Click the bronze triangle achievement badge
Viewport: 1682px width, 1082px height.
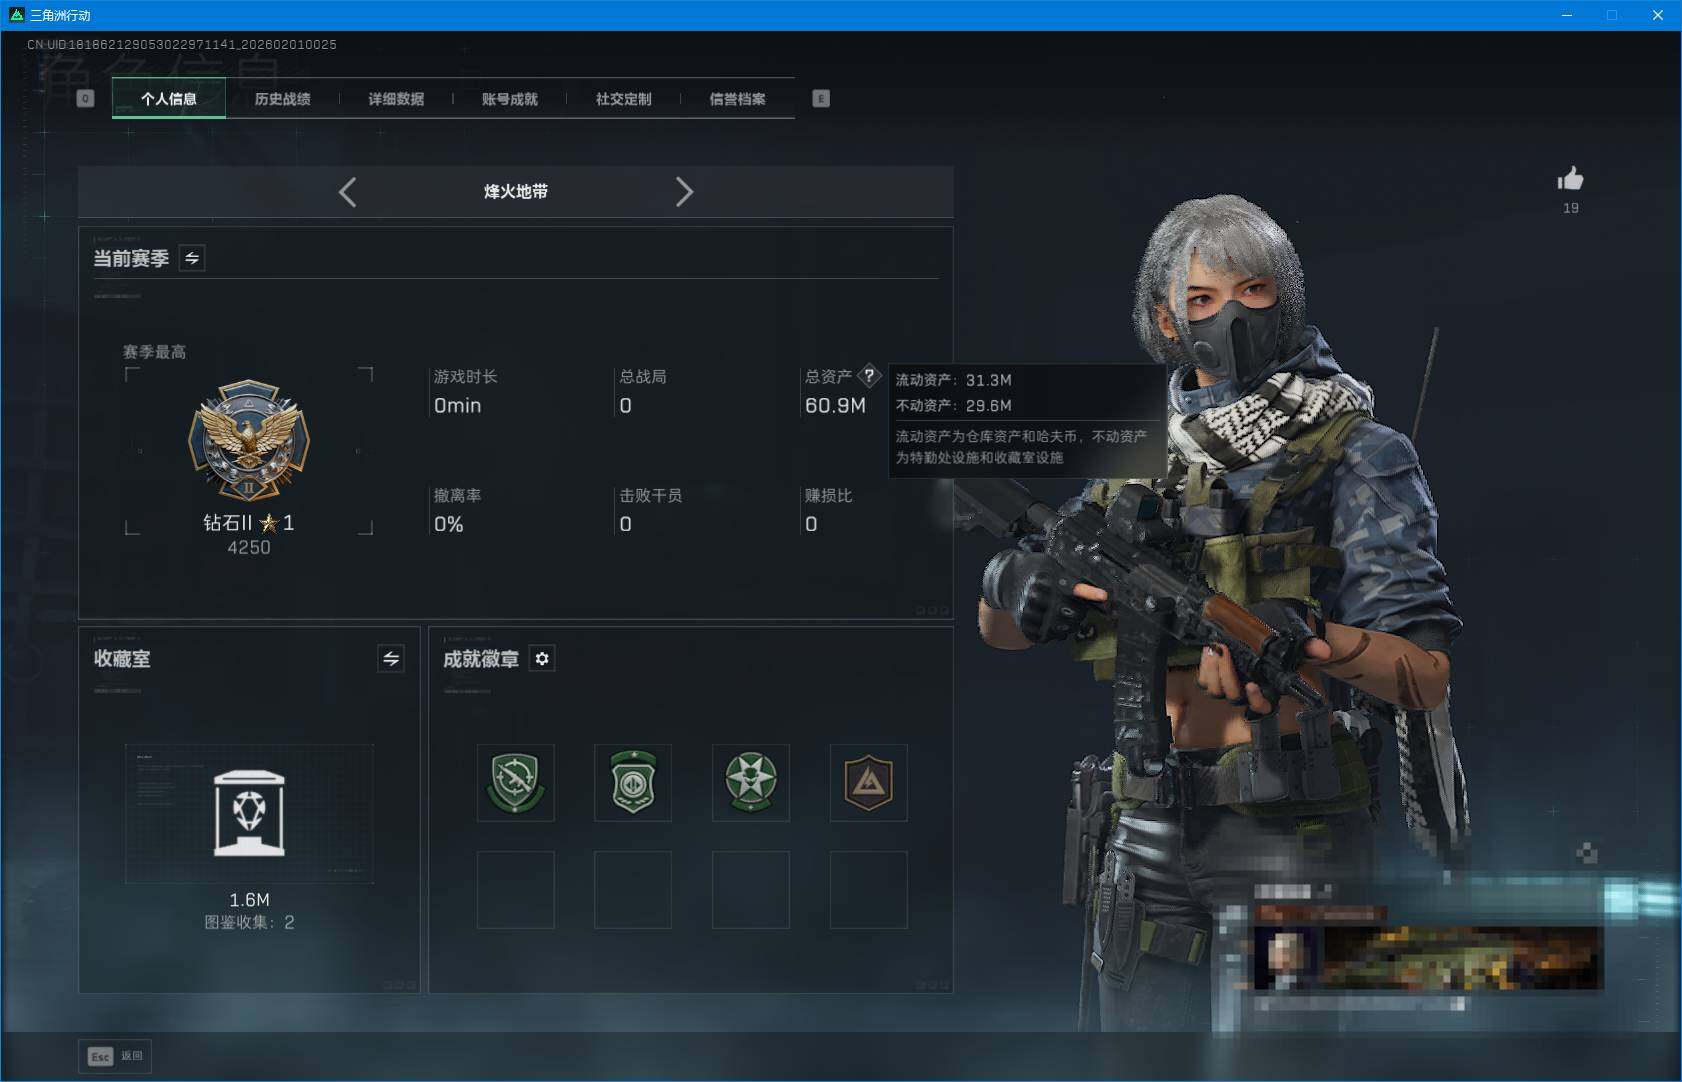pyautogui.click(x=867, y=783)
